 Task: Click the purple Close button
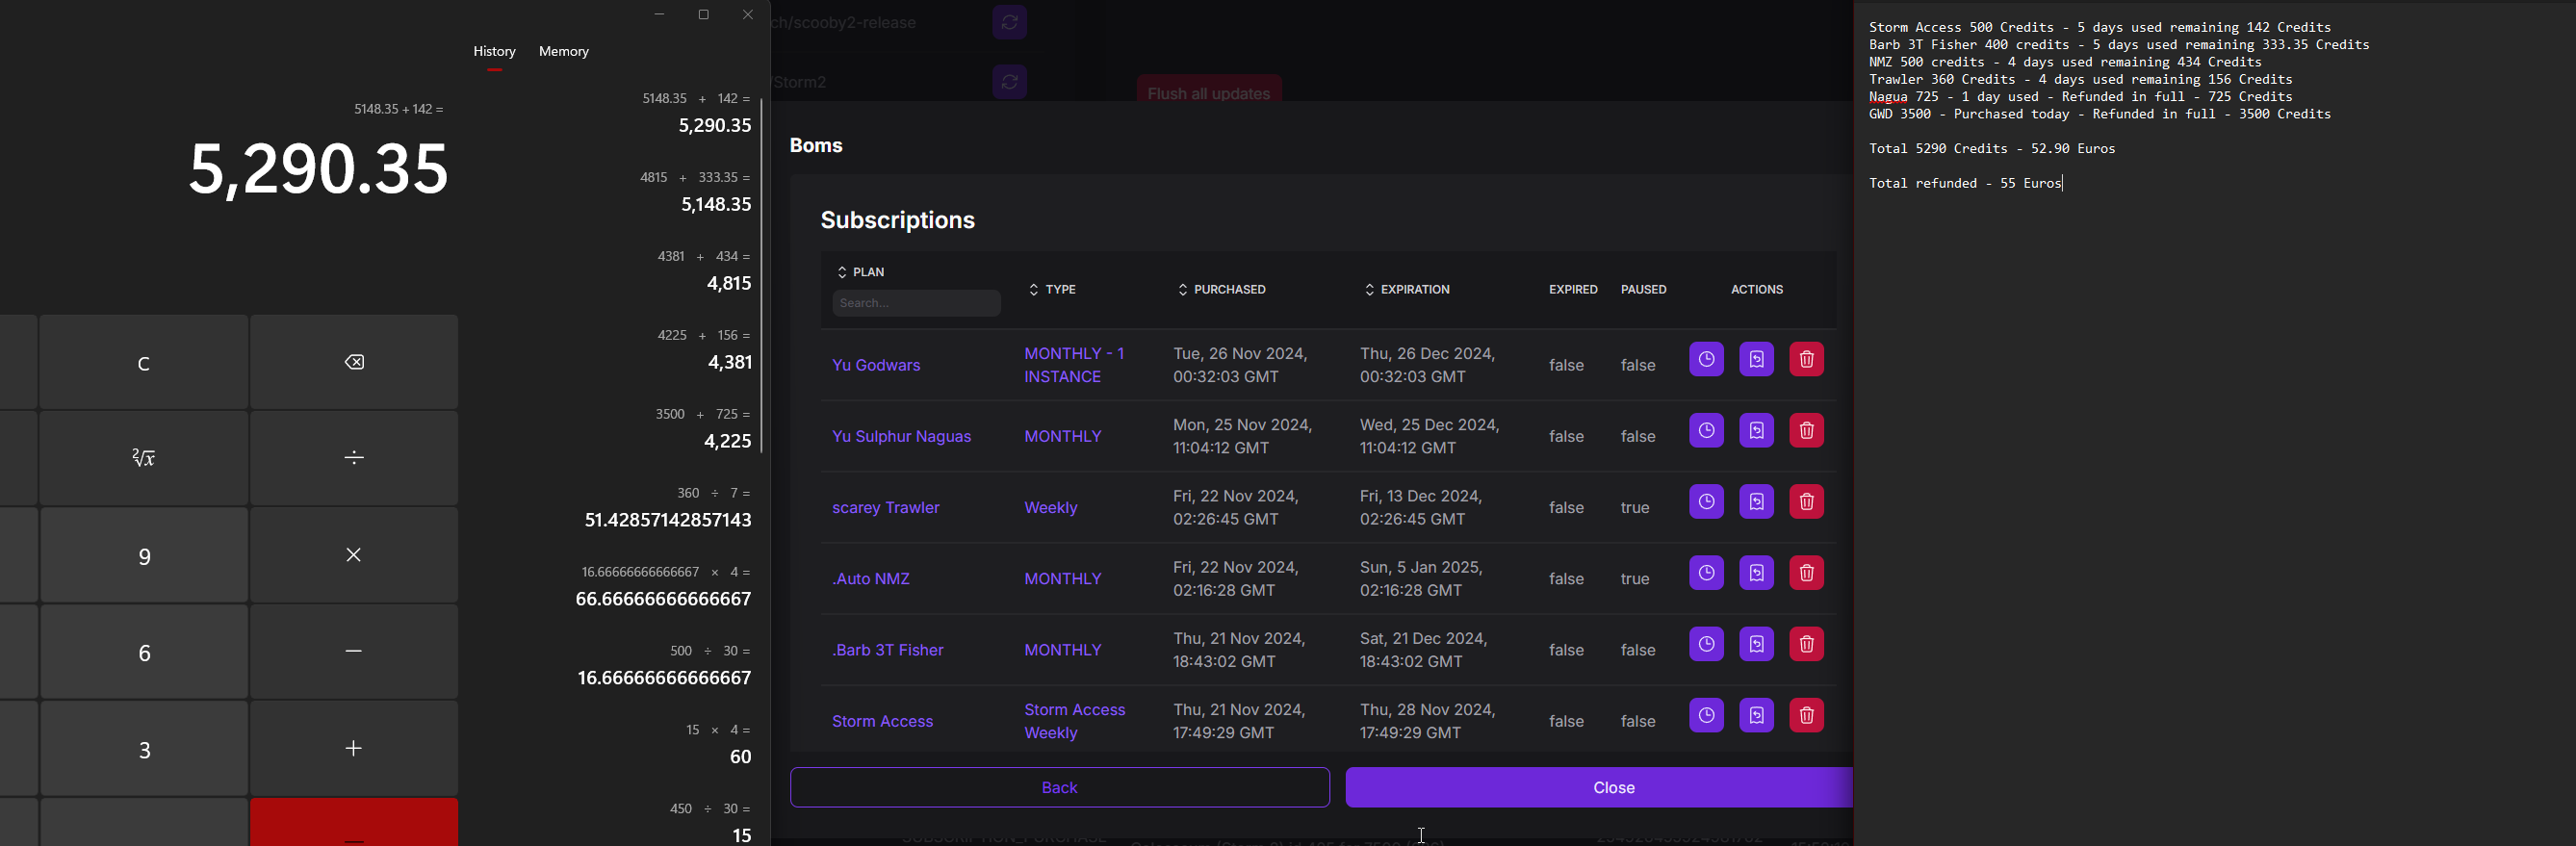(x=1600, y=788)
